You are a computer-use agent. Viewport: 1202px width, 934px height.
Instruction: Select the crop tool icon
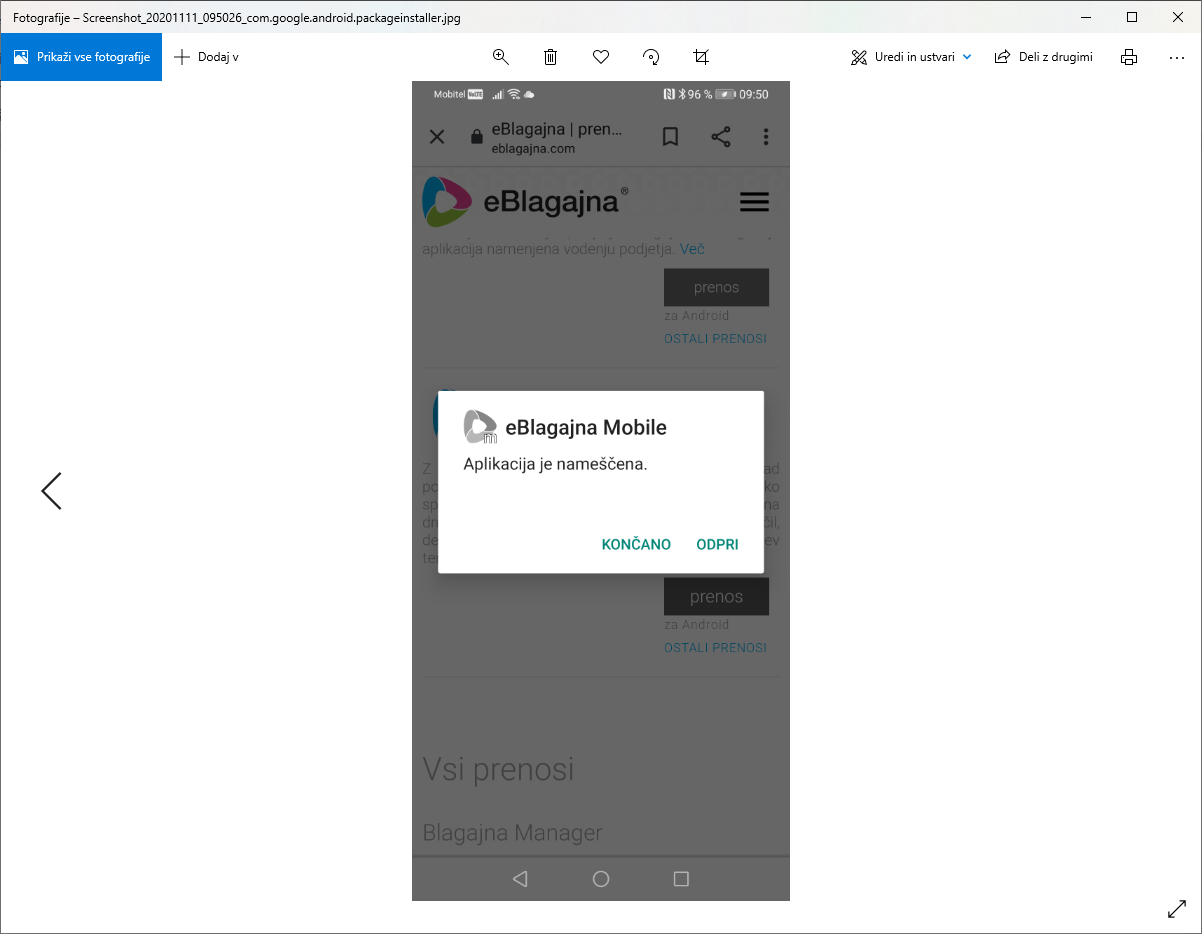[x=701, y=57]
